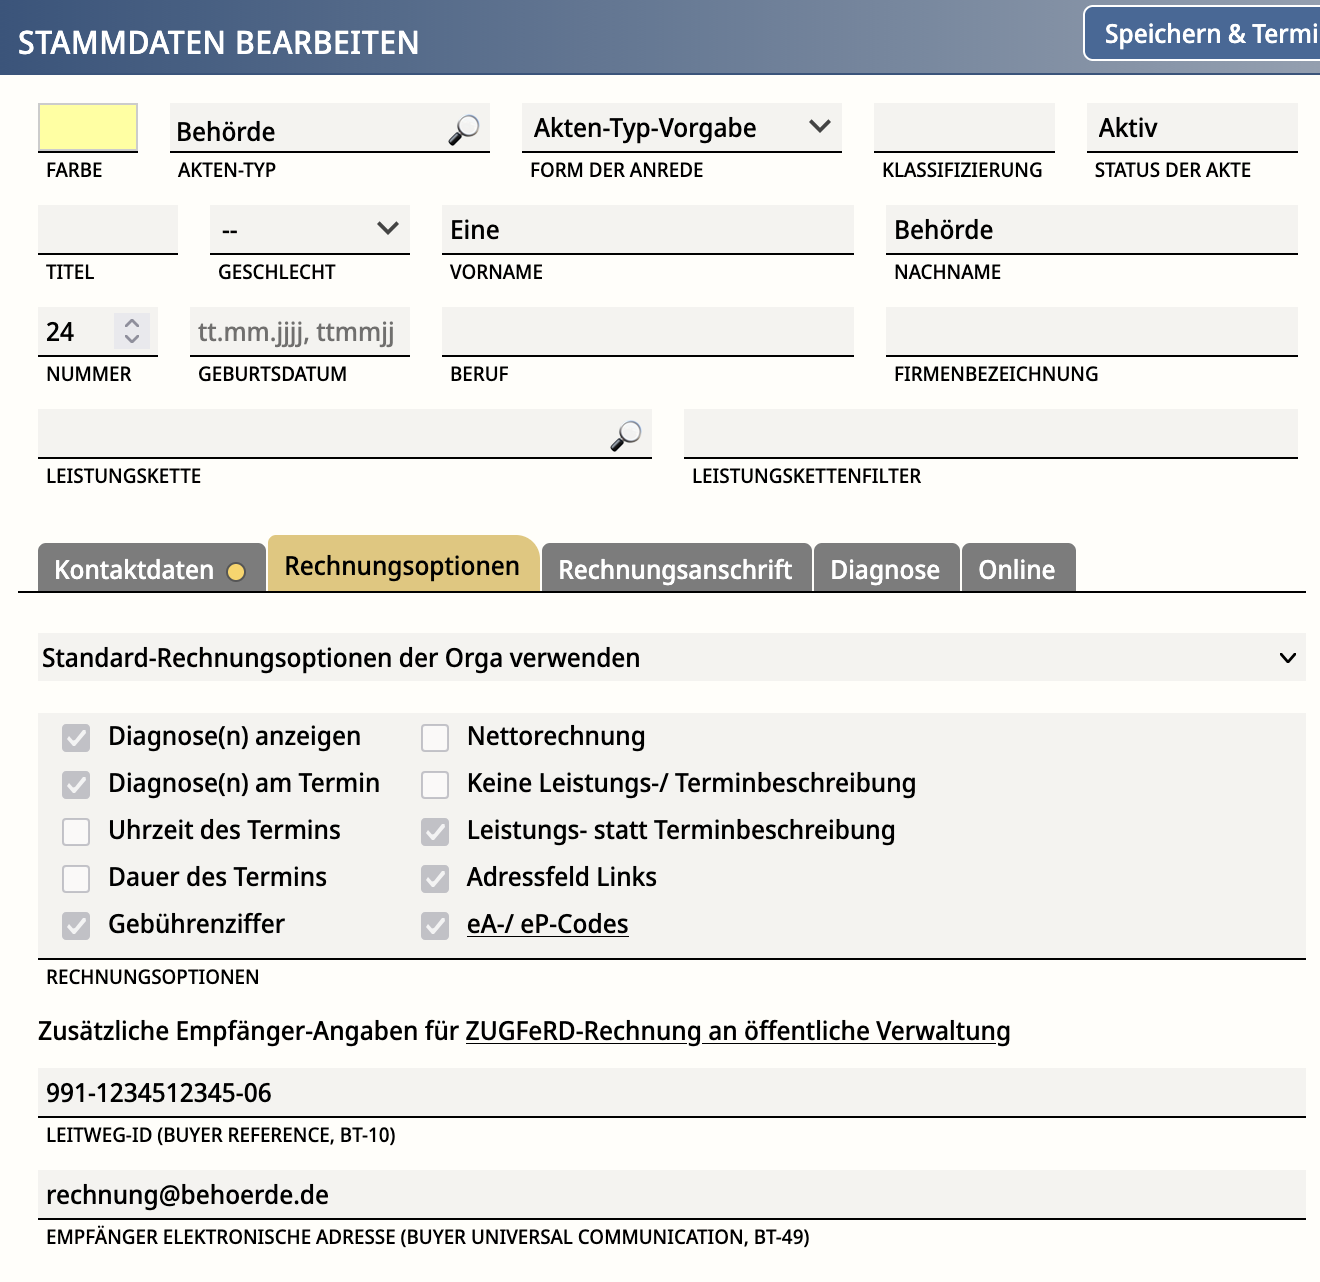The height and width of the screenshot is (1282, 1320).
Task: Select the Online tab
Action: (x=1016, y=569)
